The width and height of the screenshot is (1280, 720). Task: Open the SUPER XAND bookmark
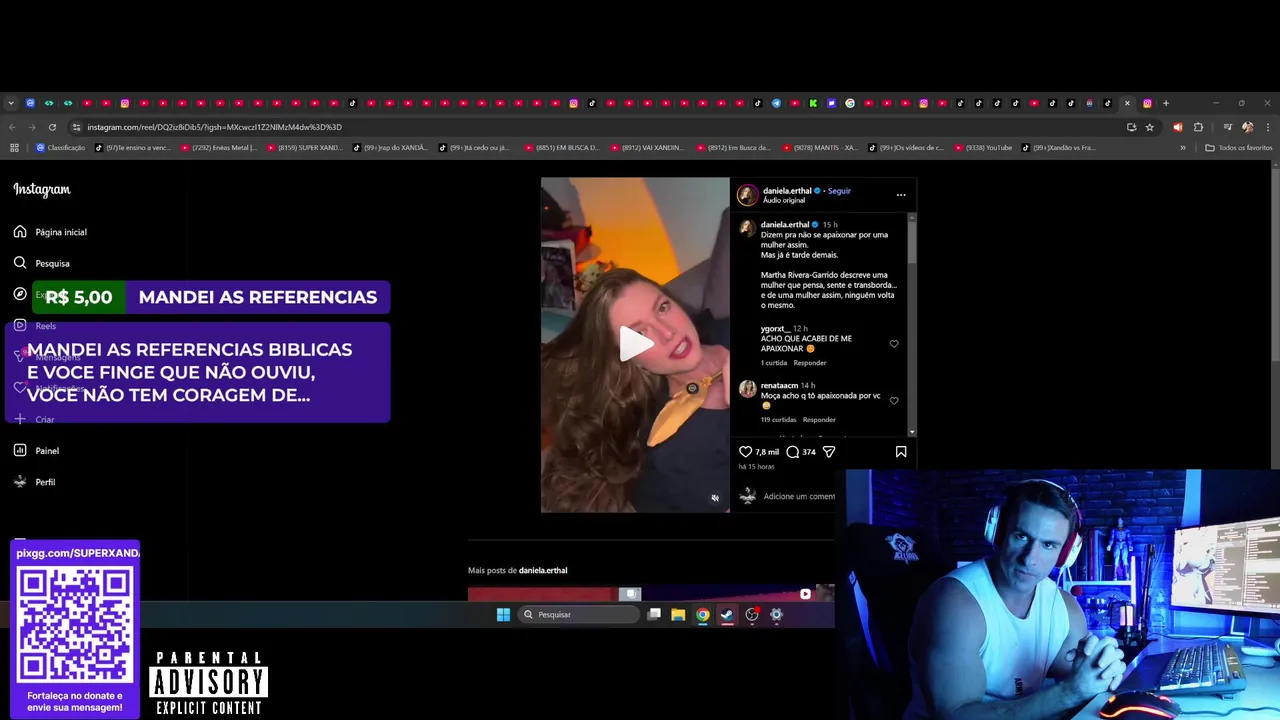click(304, 148)
